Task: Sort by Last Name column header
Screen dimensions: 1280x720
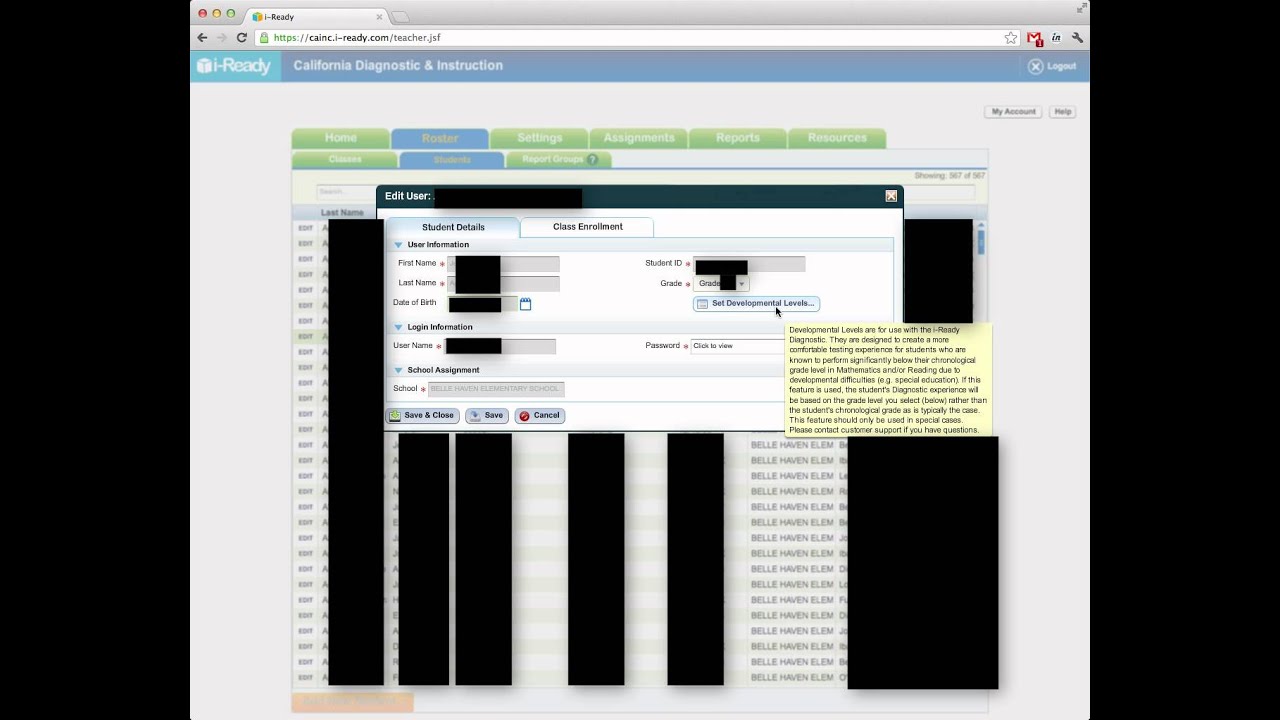Action: (342, 213)
